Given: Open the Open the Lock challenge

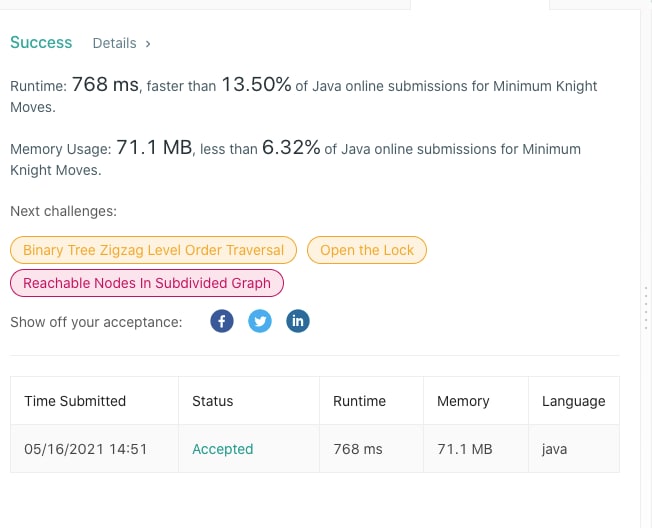Looking at the screenshot, I should [x=367, y=250].
